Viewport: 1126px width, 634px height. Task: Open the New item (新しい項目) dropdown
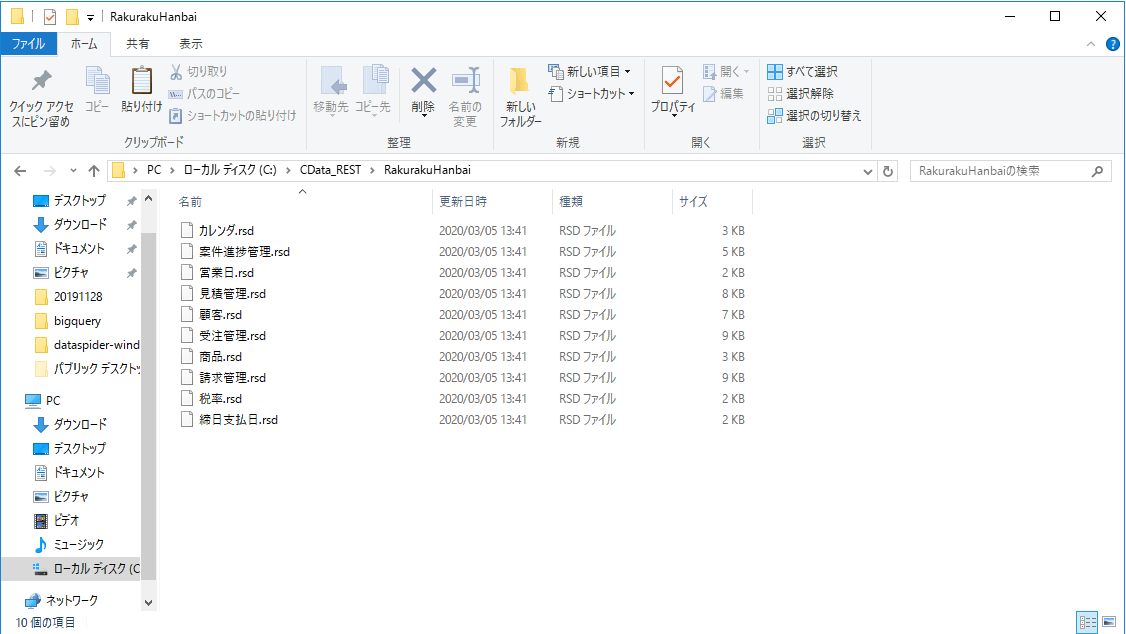590,72
